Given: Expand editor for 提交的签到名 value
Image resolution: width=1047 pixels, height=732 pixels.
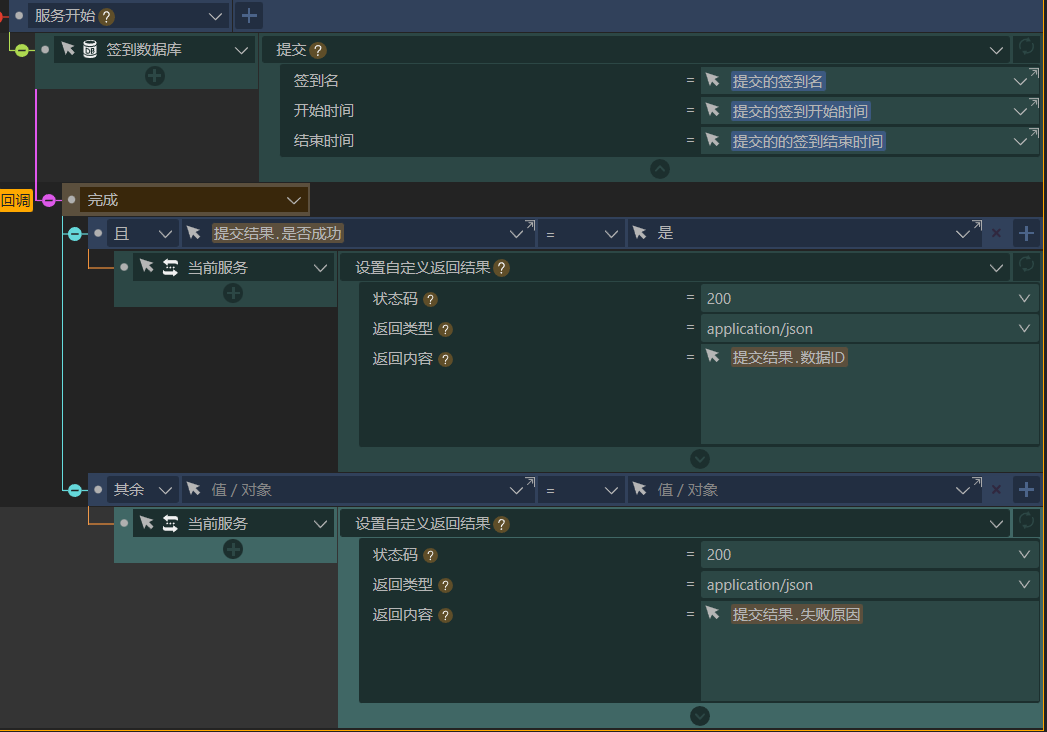Looking at the screenshot, I should [1034, 72].
